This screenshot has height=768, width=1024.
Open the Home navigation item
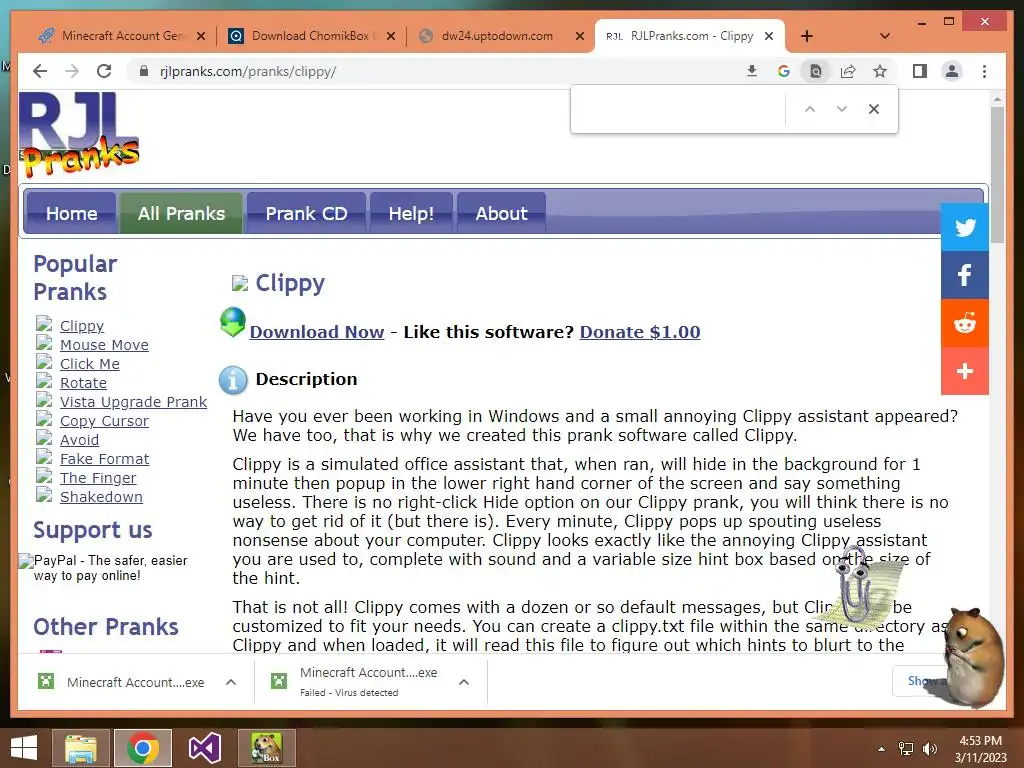71,213
